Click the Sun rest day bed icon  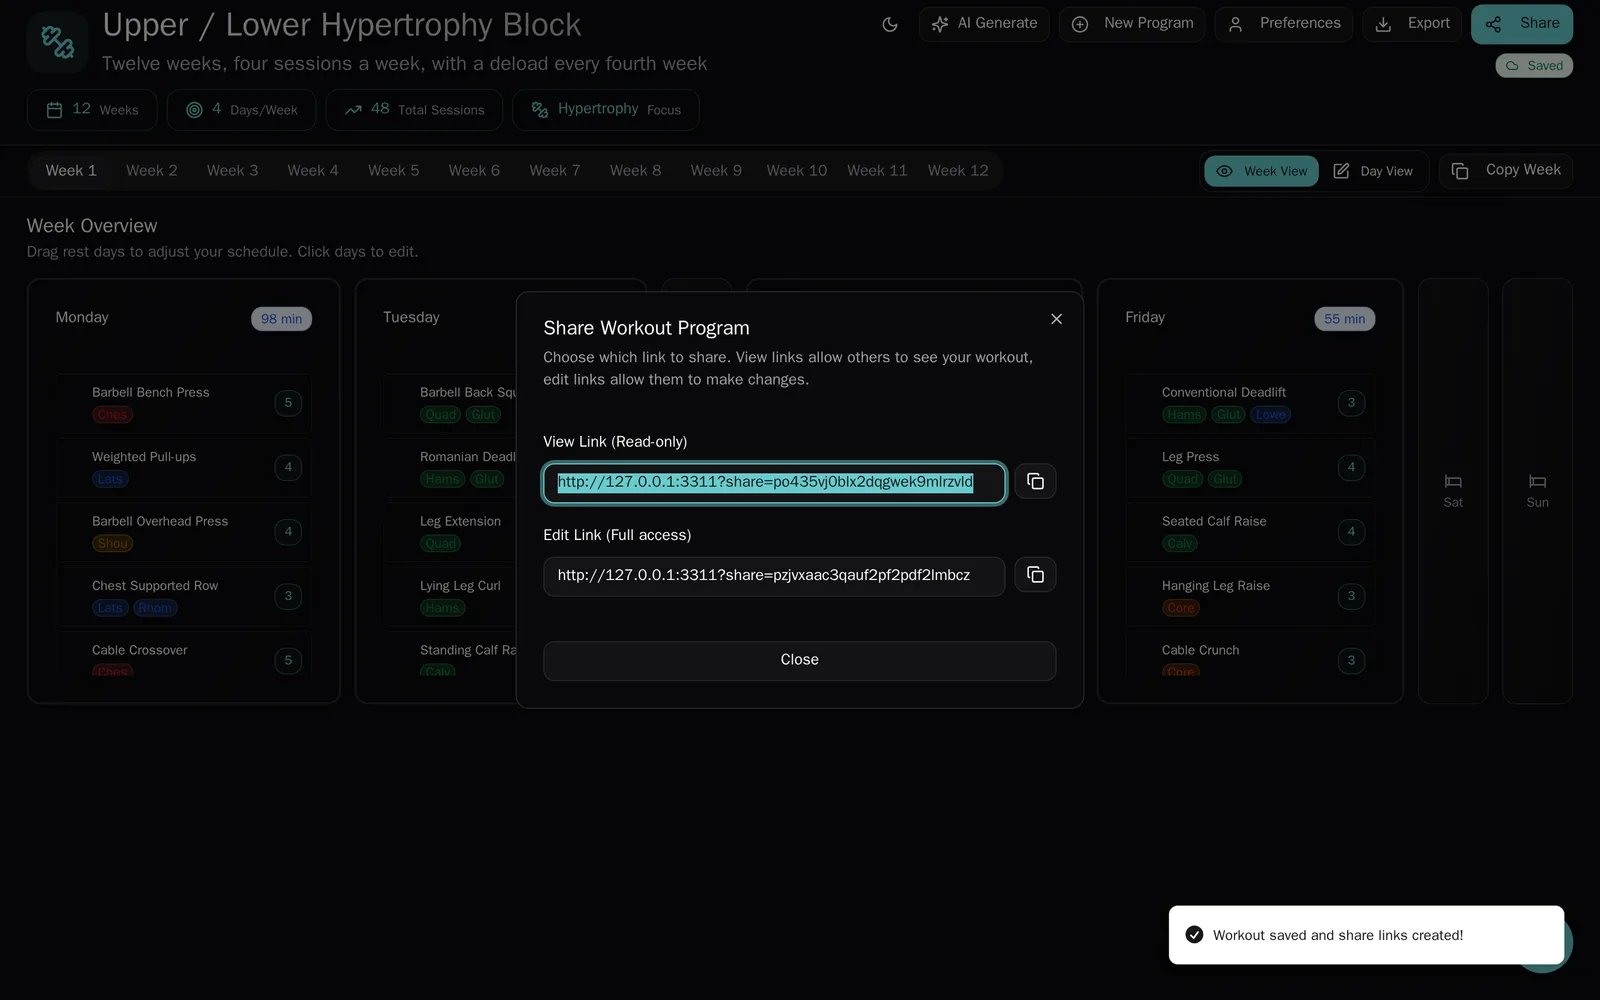click(x=1537, y=482)
